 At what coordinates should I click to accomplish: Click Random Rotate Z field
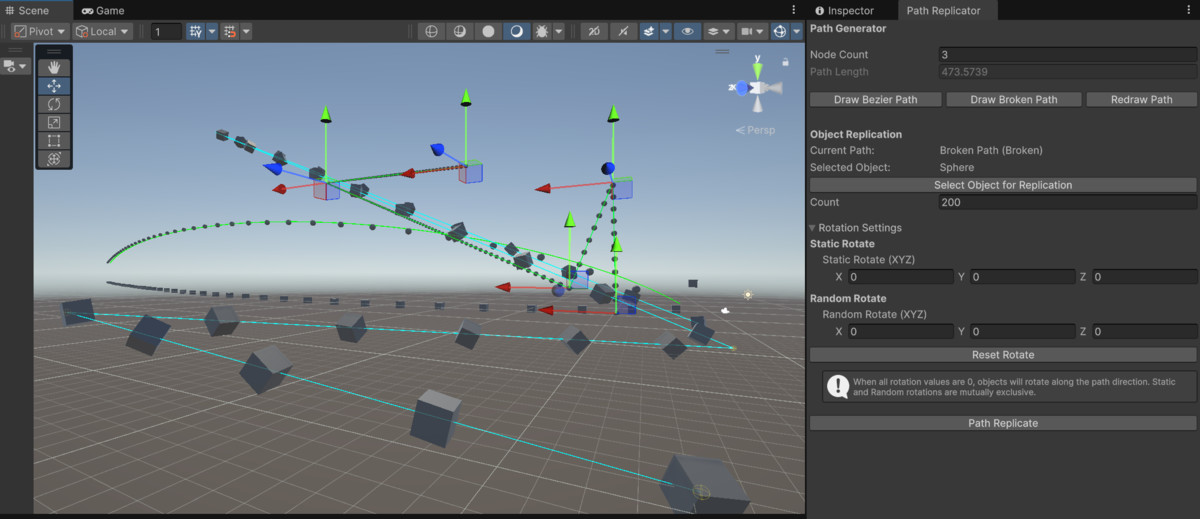(1144, 331)
